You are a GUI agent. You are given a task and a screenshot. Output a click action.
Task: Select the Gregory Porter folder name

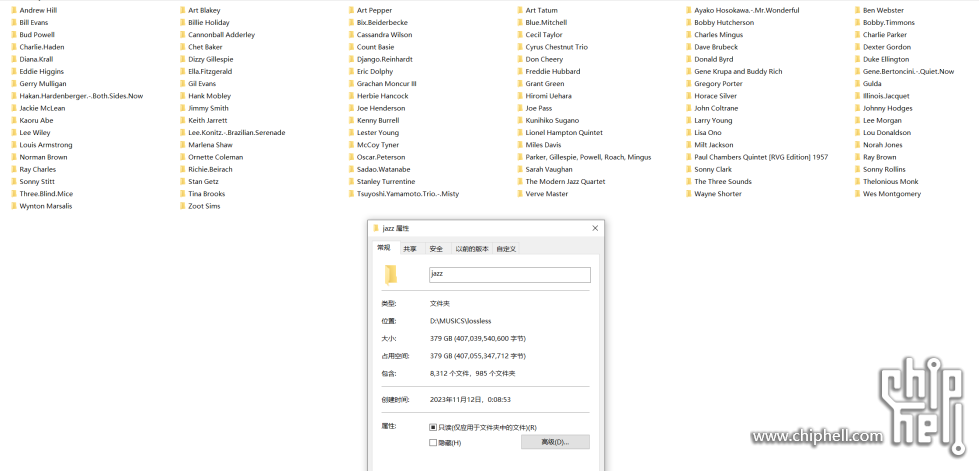718,84
